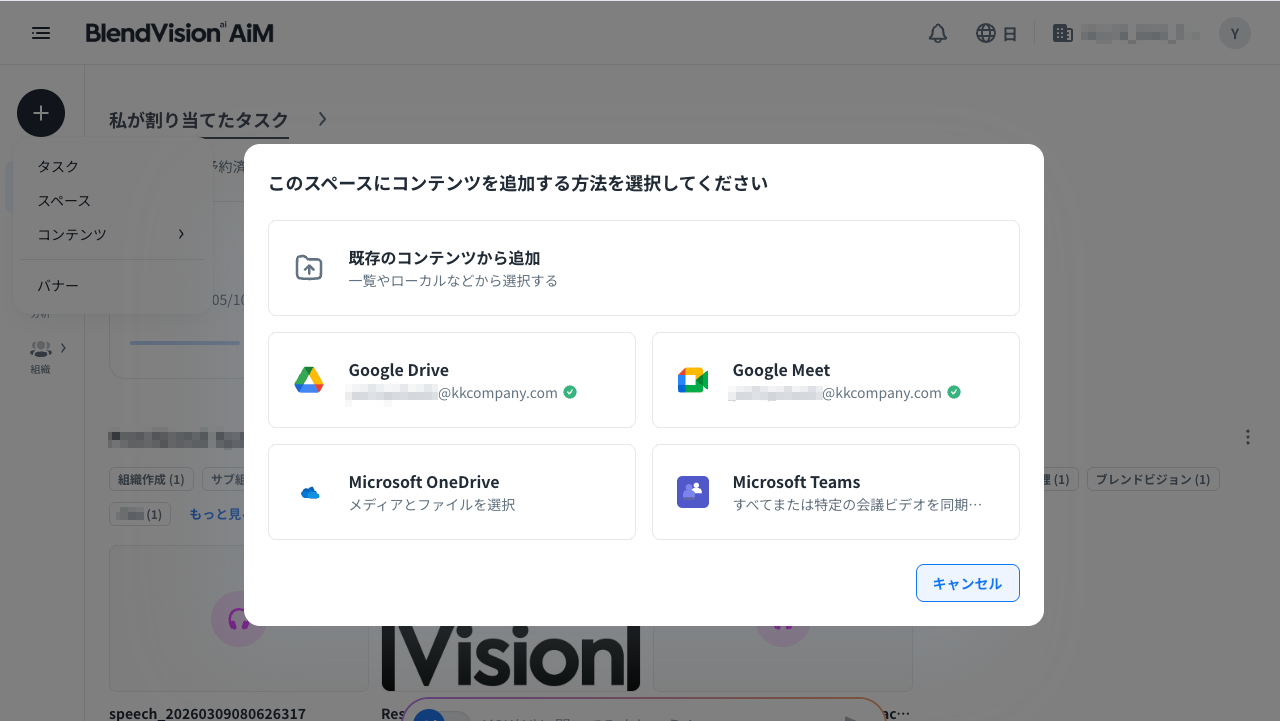The image size is (1280, 721).
Task: Click the folder upload icon
Action: [x=309, y=268]
